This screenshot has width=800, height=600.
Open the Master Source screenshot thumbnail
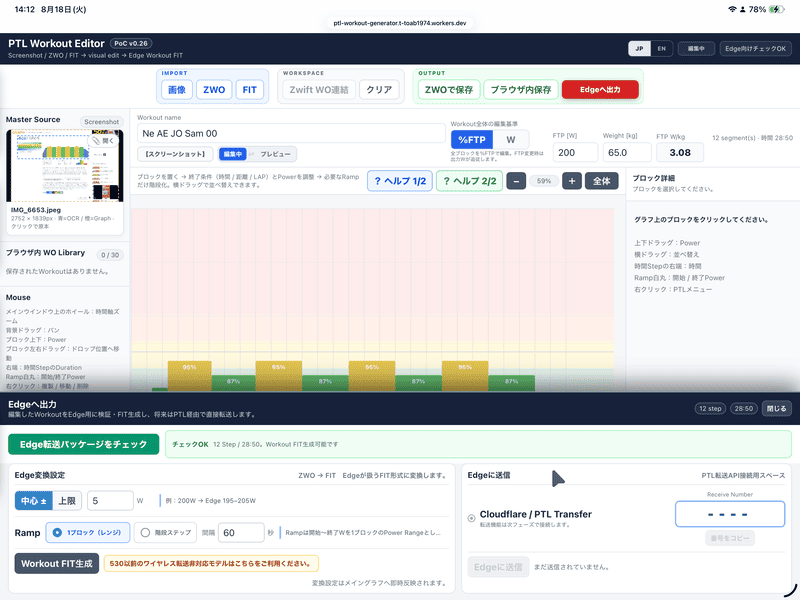pos(64,166)
